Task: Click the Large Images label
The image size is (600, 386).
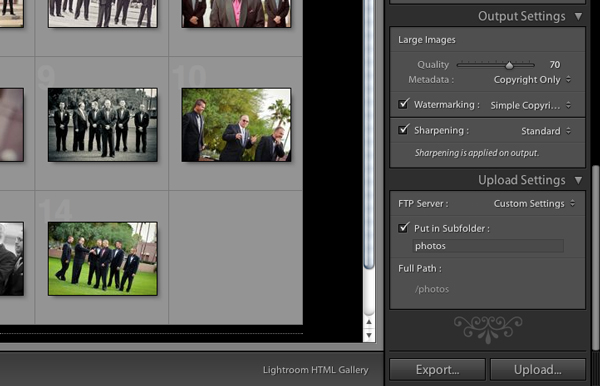Action: (x=427, y=40)
